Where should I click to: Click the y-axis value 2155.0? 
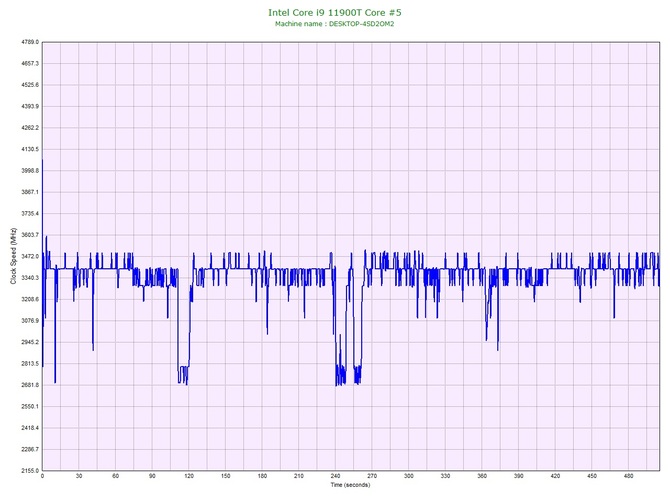30,471
